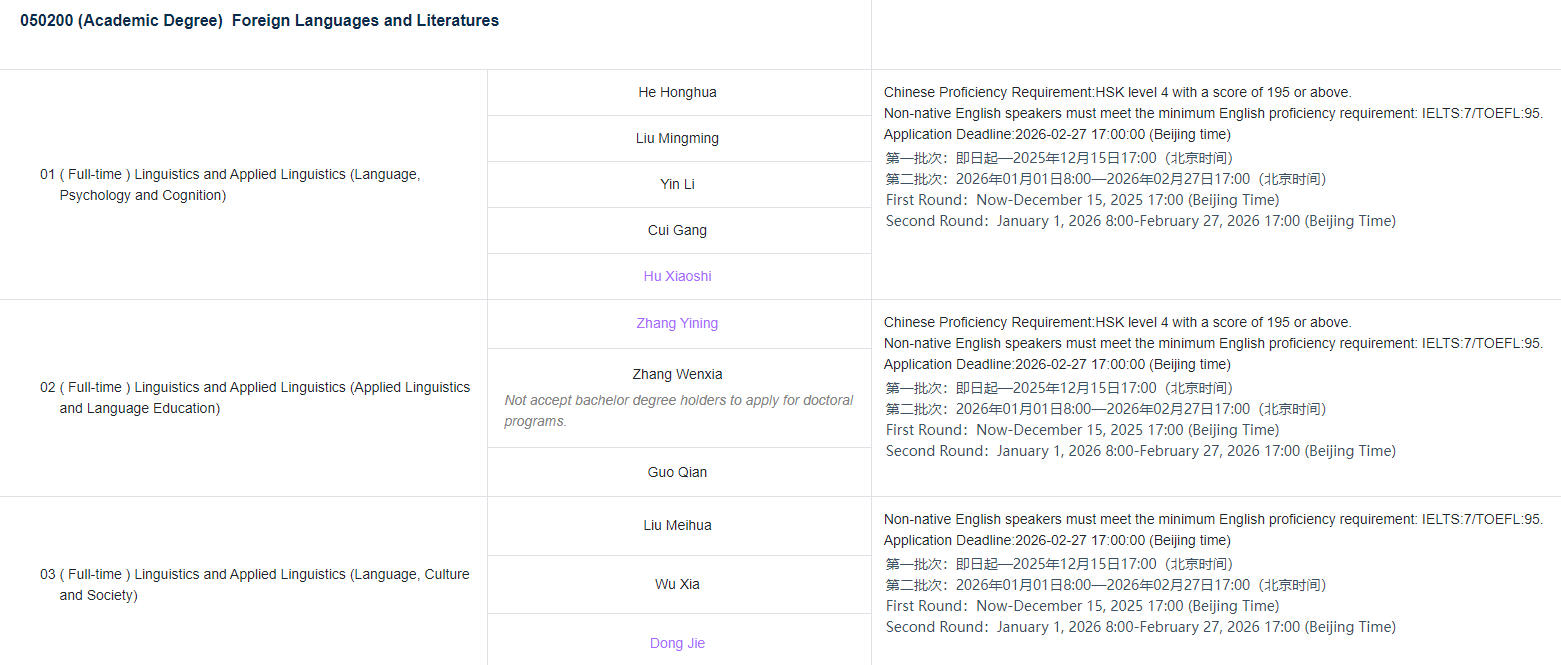Image resolution: width=1561 pixels, height=665 pixels.
Task: Click the 050200 Foreign Languages and Literatures heading
Action: pos(259,20)
